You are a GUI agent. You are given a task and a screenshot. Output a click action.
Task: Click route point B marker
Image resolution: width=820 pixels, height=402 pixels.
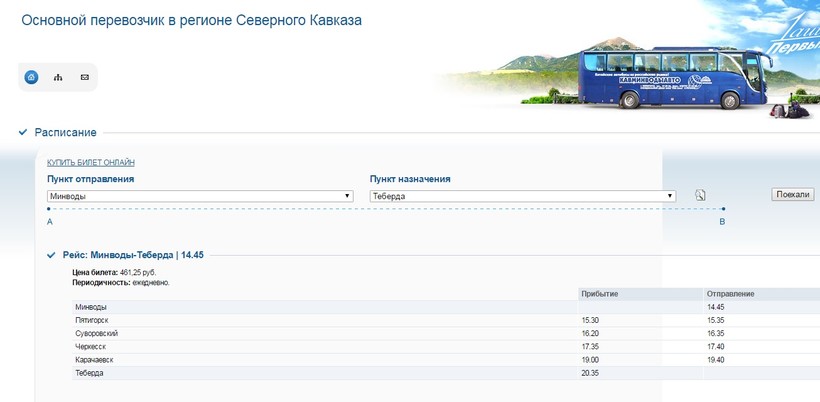pyautogui.click(x=722, y=209)
